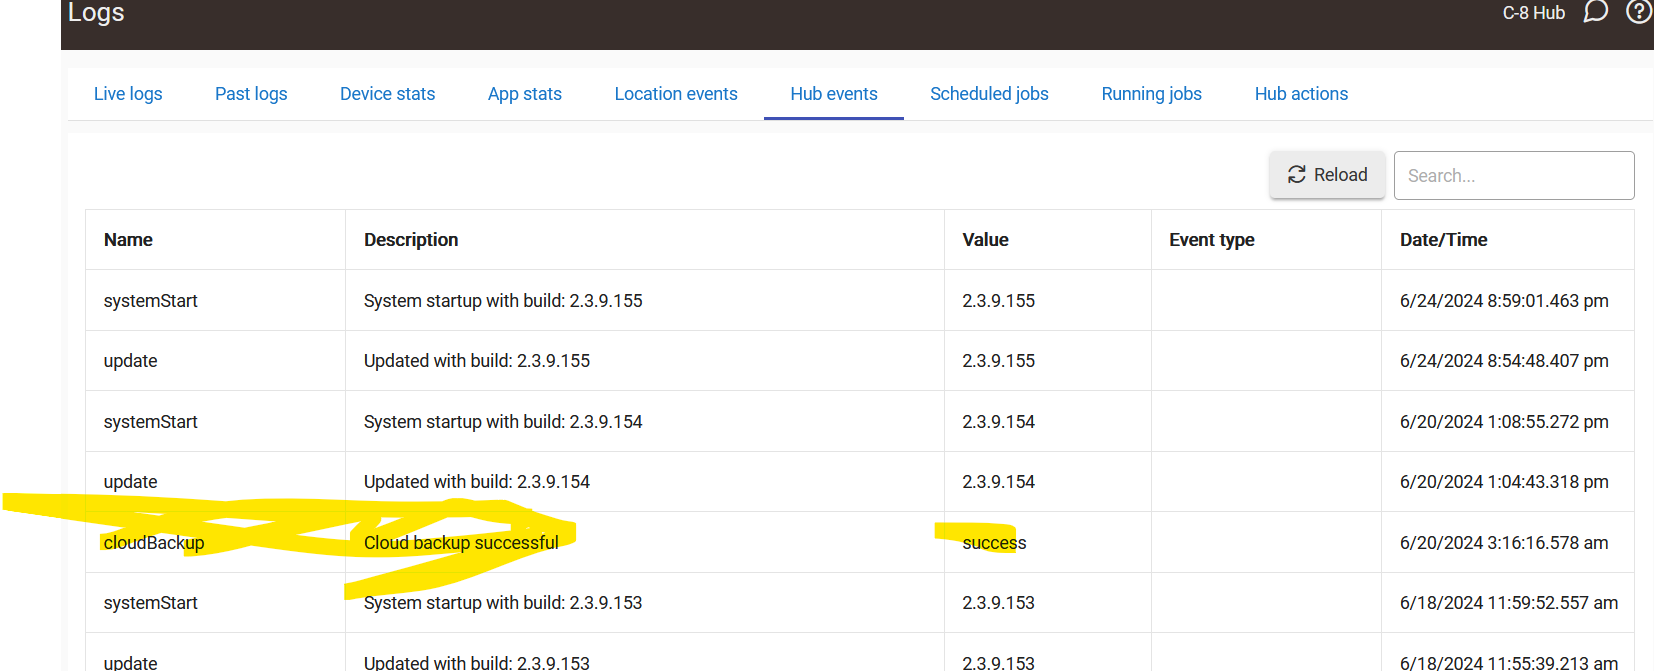Click timestamp 6/20/2024 1:04:43.318 pm
This screenshot has height=671, width=1654.
[1504, 482]
